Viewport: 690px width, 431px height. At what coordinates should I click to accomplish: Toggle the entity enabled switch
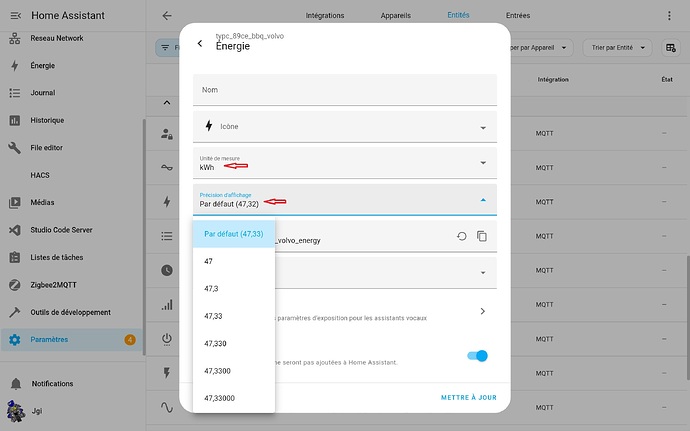pyautogui.click(x=477, y=356)
